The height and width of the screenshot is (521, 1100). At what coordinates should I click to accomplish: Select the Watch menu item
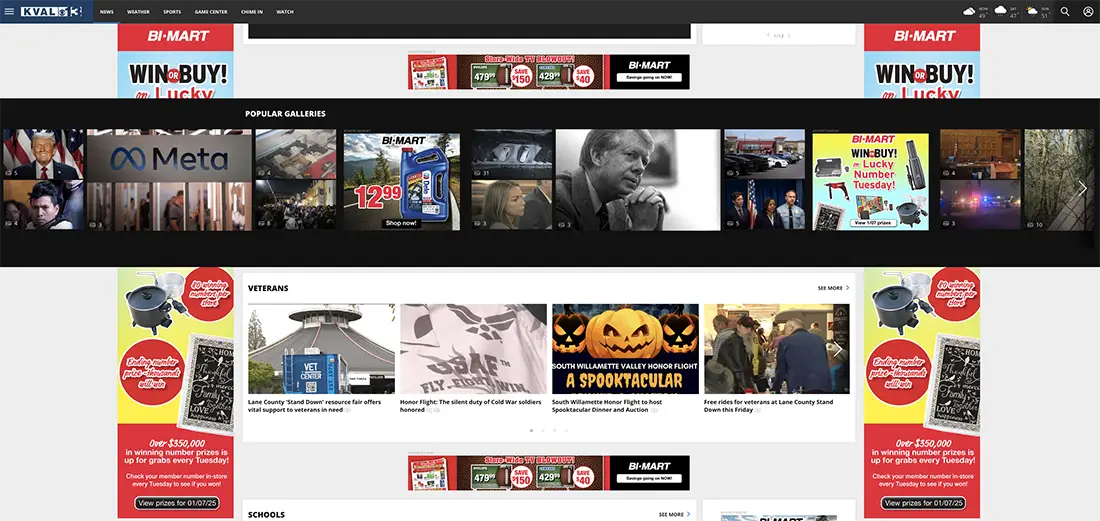pos(285,12)
